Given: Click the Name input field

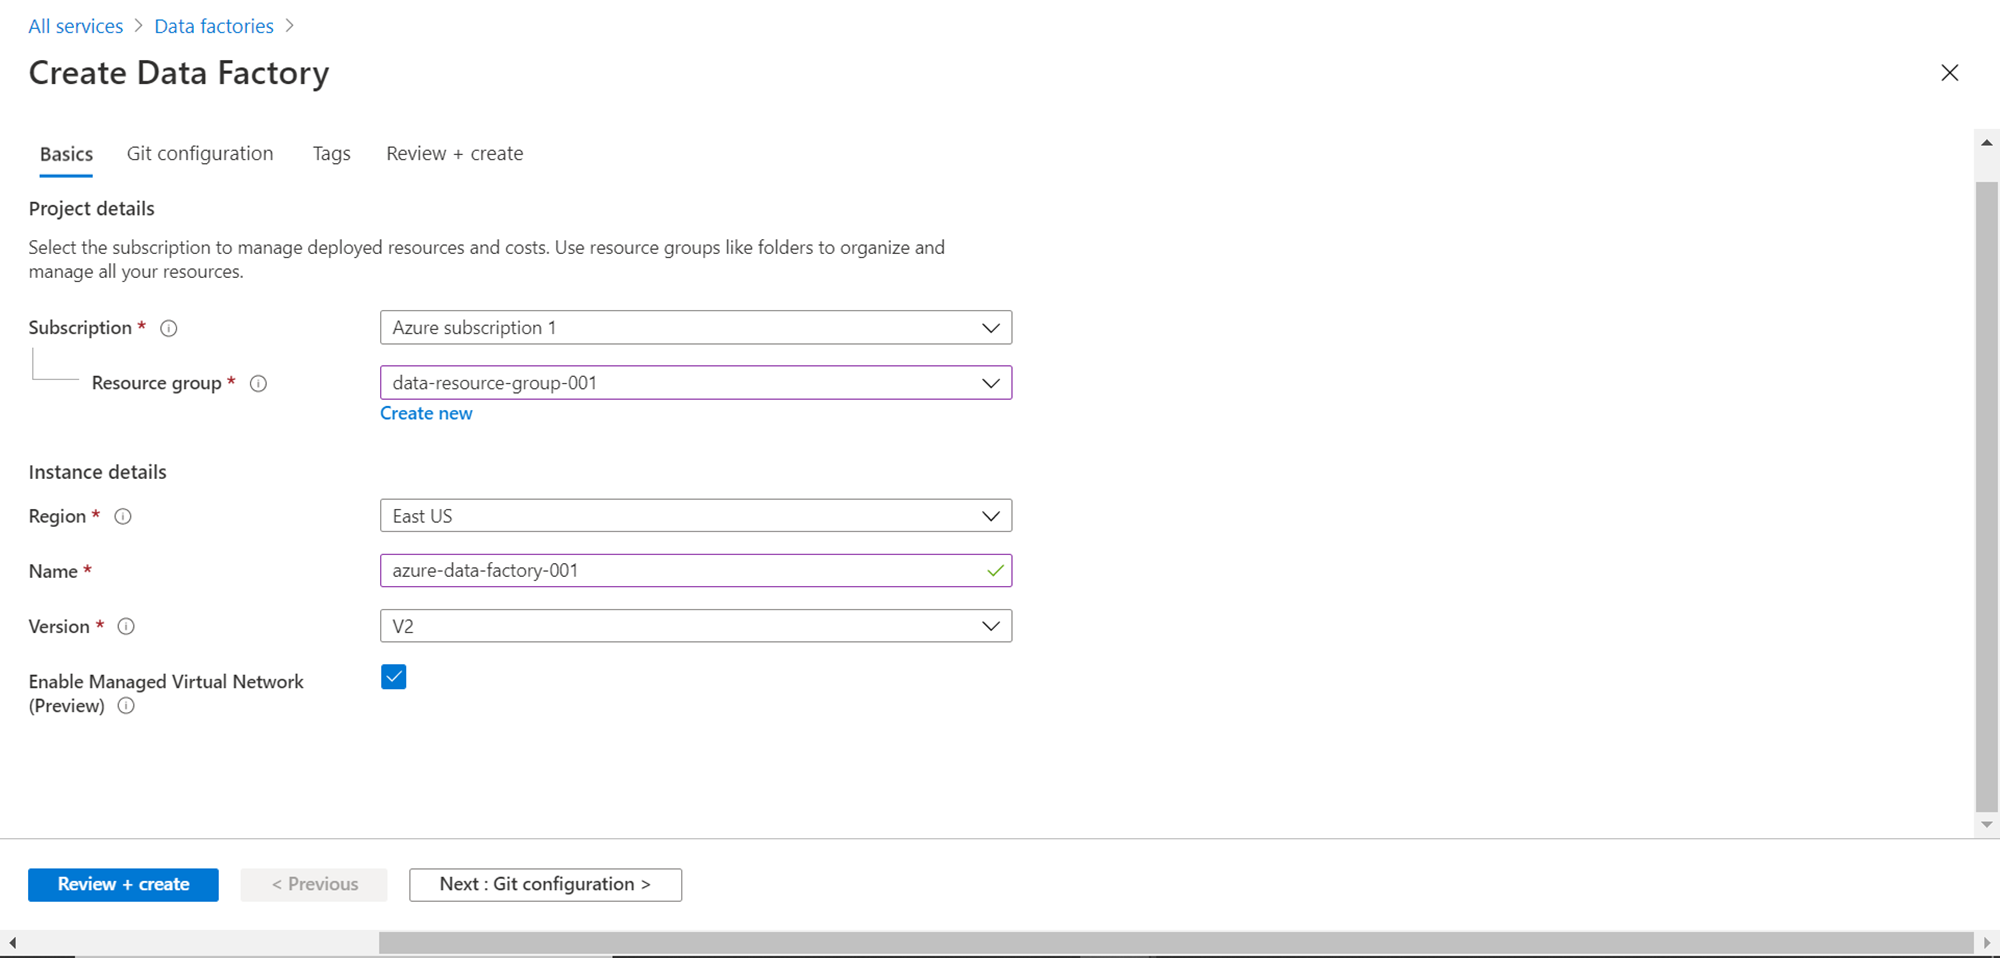Looking at the screenshot, I should click(696, 571).
